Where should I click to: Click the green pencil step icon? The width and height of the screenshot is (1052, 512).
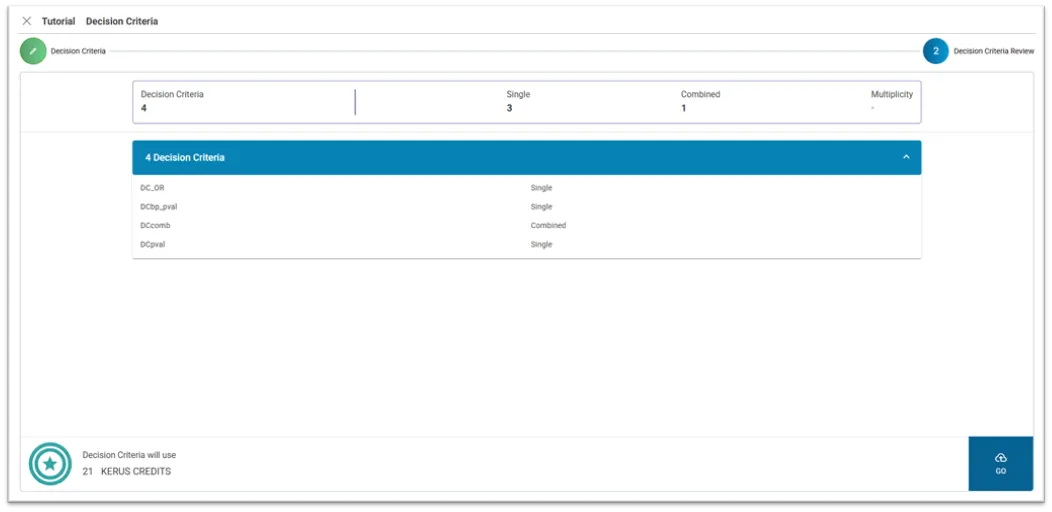(33, 51)
